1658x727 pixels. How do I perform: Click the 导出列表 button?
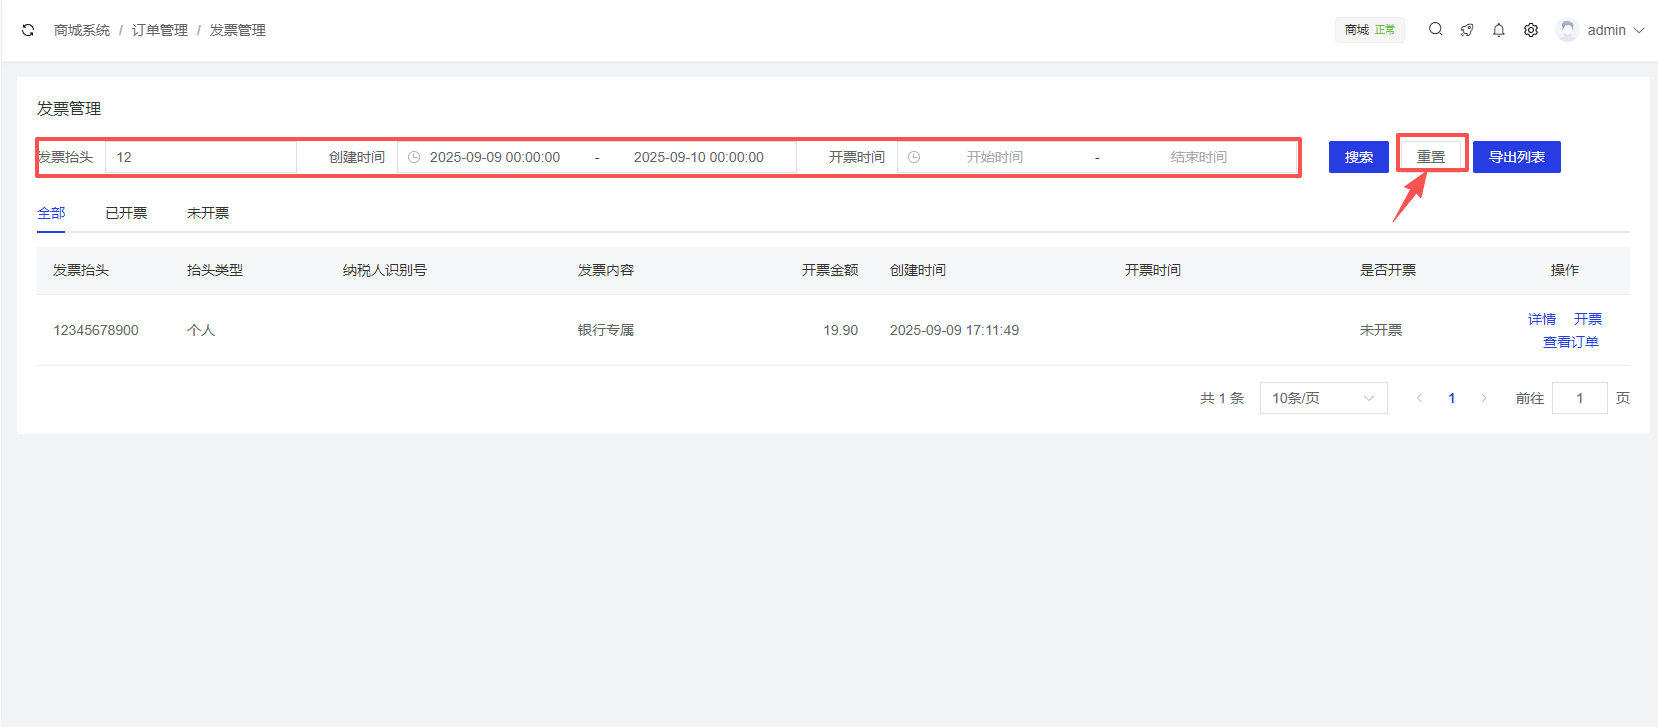tap(1516, 157)
